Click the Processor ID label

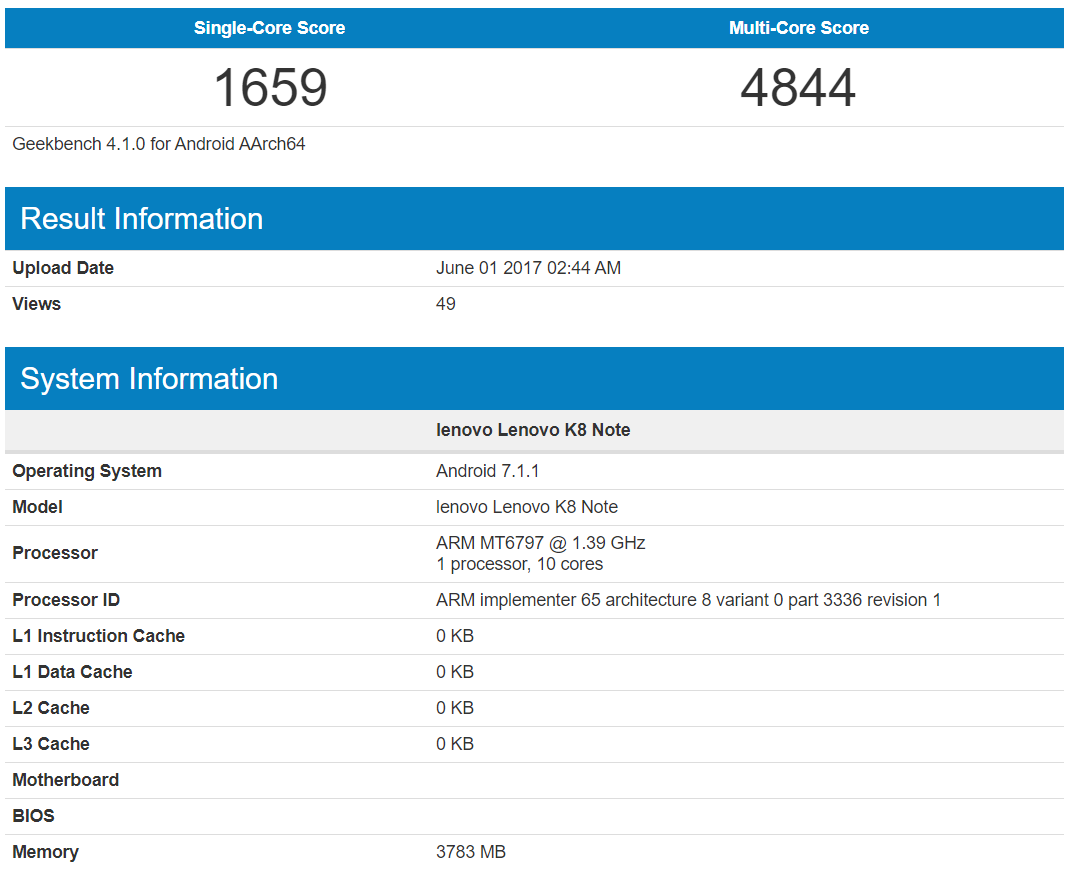click(x=66, y=601)
